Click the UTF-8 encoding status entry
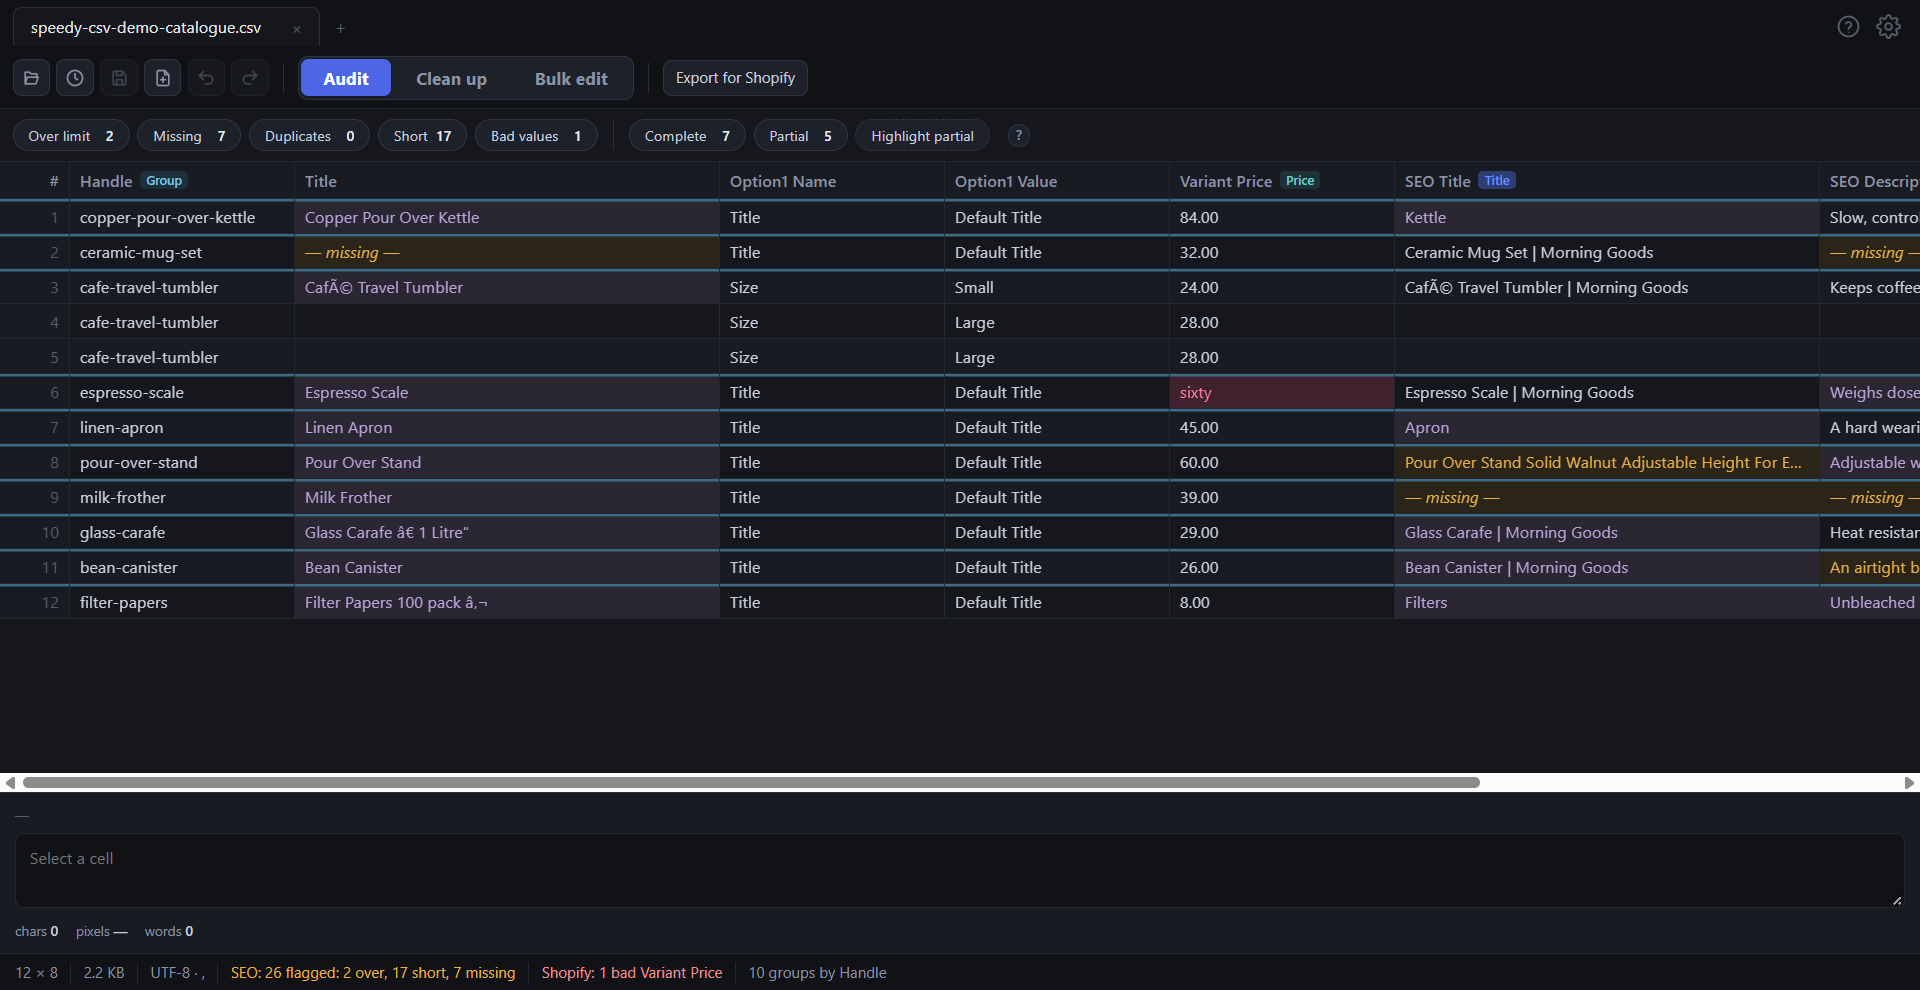This screenshot has width=1920, height=990. pyautogui.click(x=177, y=973)
